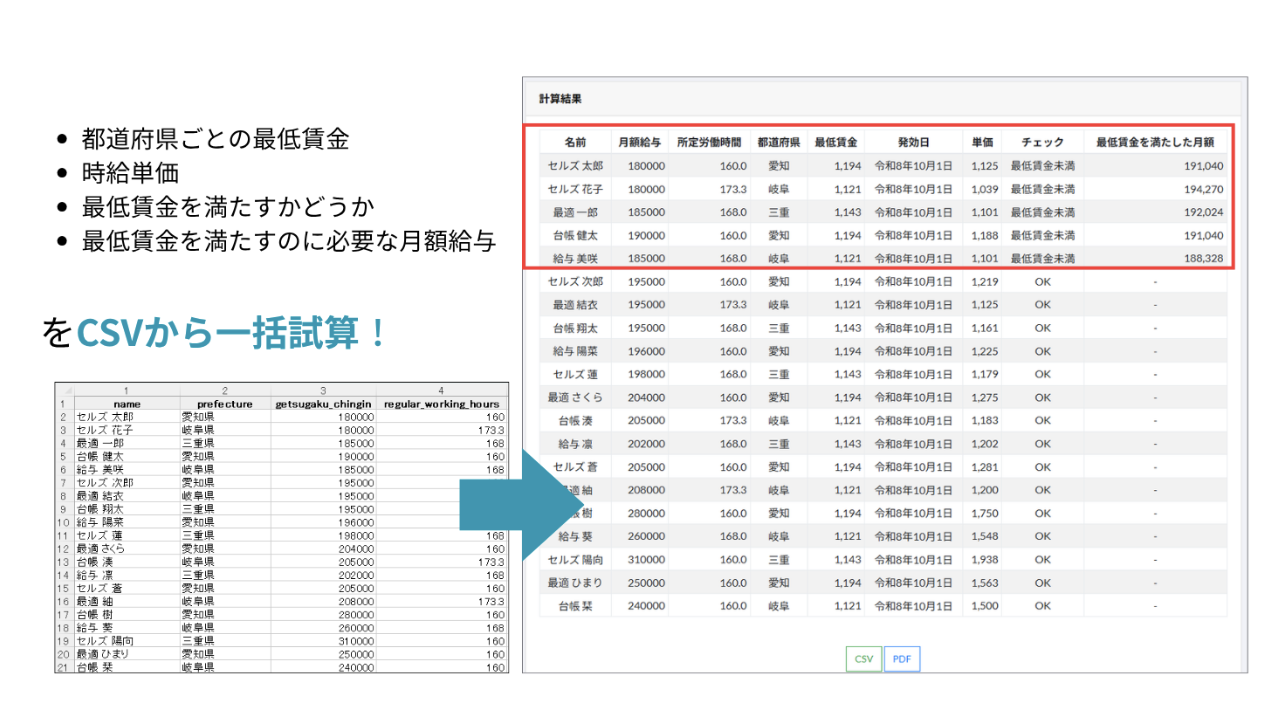1272x710 pixels.
Task: Click unit price 1,548 in results
Action: pyautogui.click(x=984, y=536)
